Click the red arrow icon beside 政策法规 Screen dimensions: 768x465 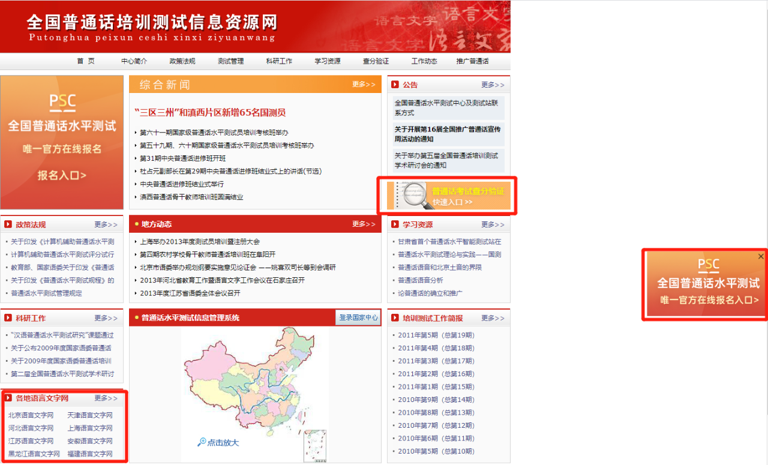[8, 225]
